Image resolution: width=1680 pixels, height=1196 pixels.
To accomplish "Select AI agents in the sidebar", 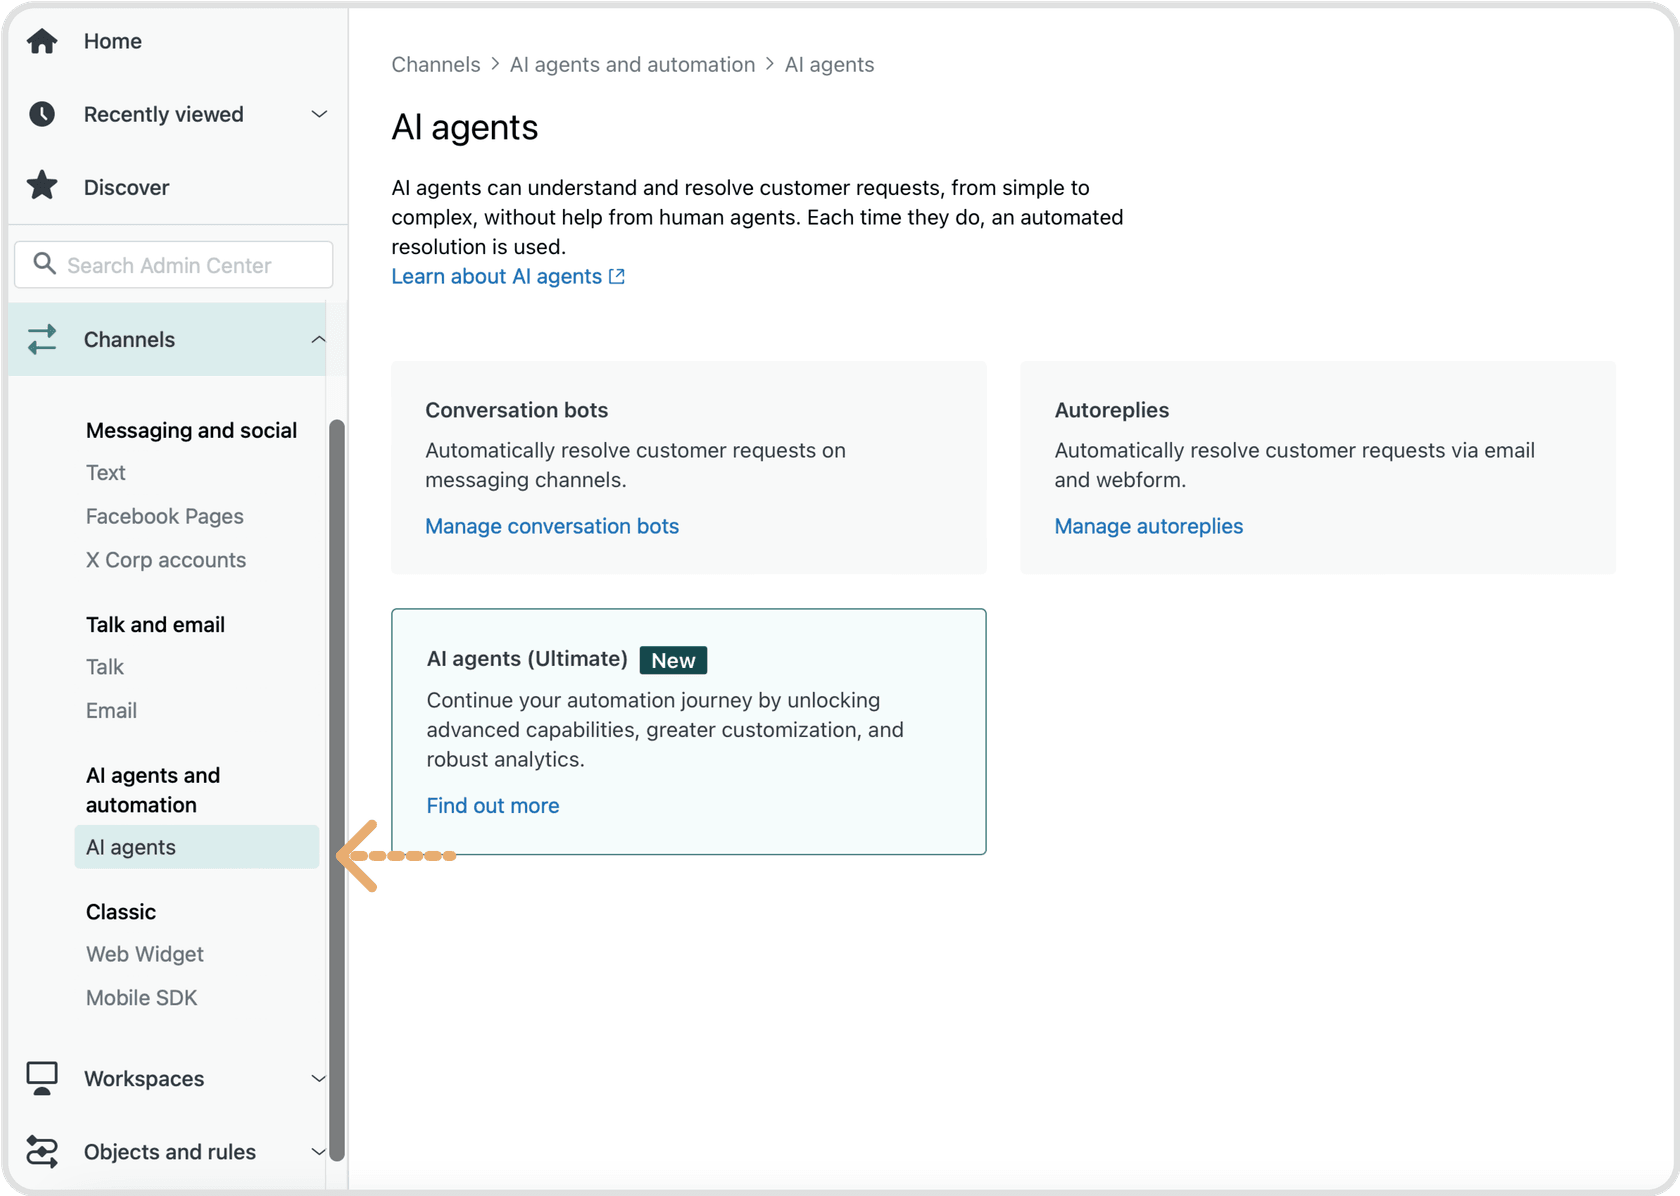I will click(131, 847).
